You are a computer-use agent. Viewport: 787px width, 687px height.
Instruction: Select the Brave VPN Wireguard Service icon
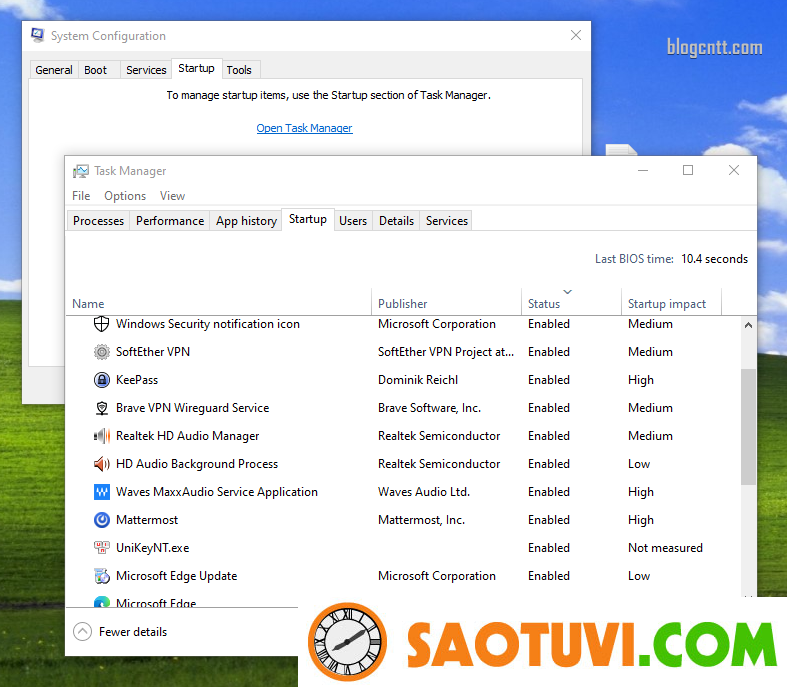[x=101, y=408]
